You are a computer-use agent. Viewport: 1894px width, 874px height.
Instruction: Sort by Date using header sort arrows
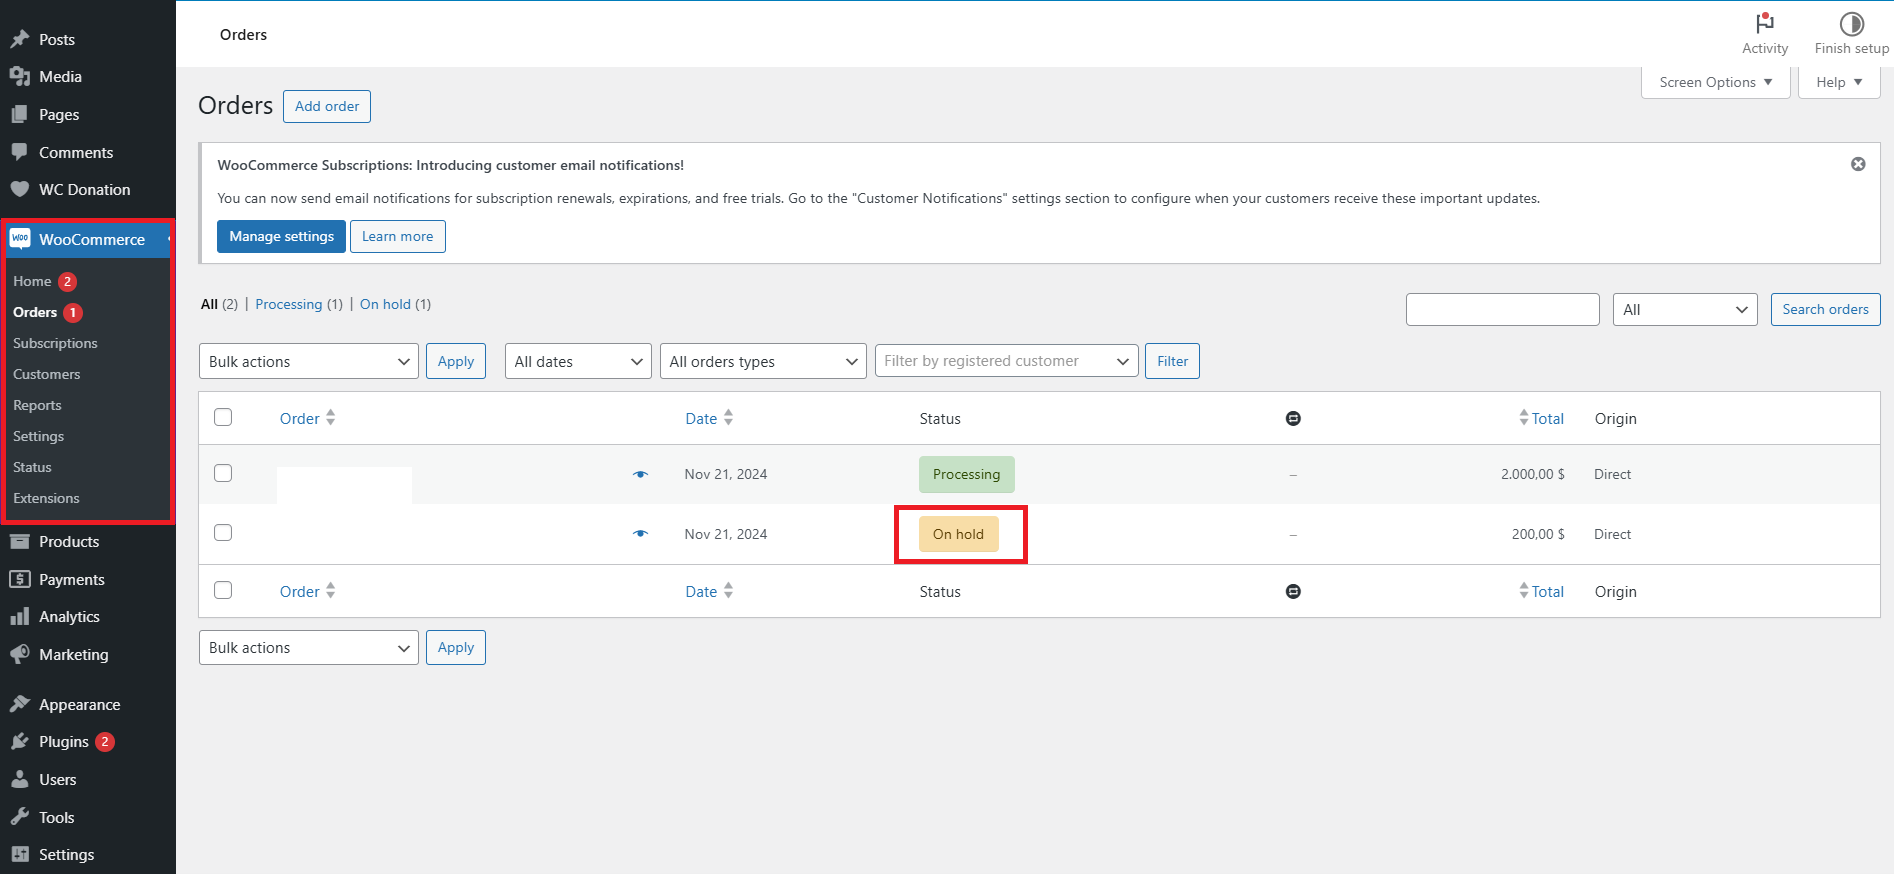point(729,418)
